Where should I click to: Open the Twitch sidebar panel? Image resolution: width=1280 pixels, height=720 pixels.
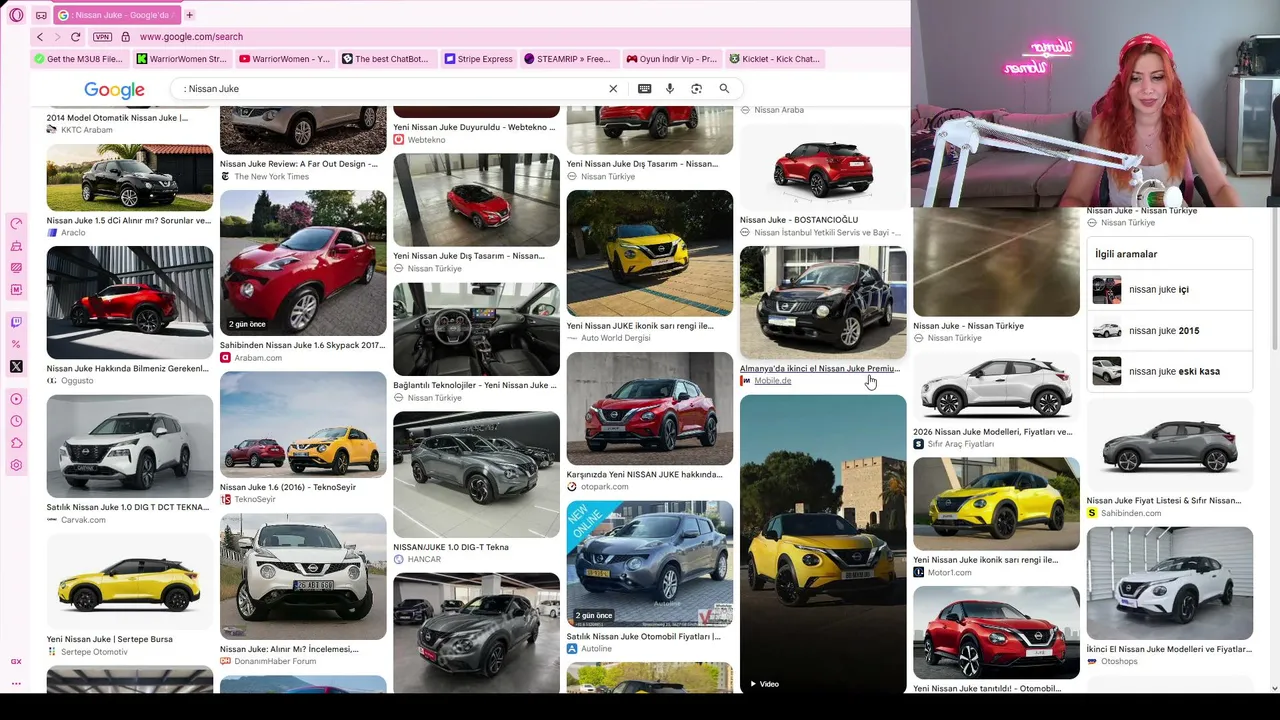(x=16, y=322)
